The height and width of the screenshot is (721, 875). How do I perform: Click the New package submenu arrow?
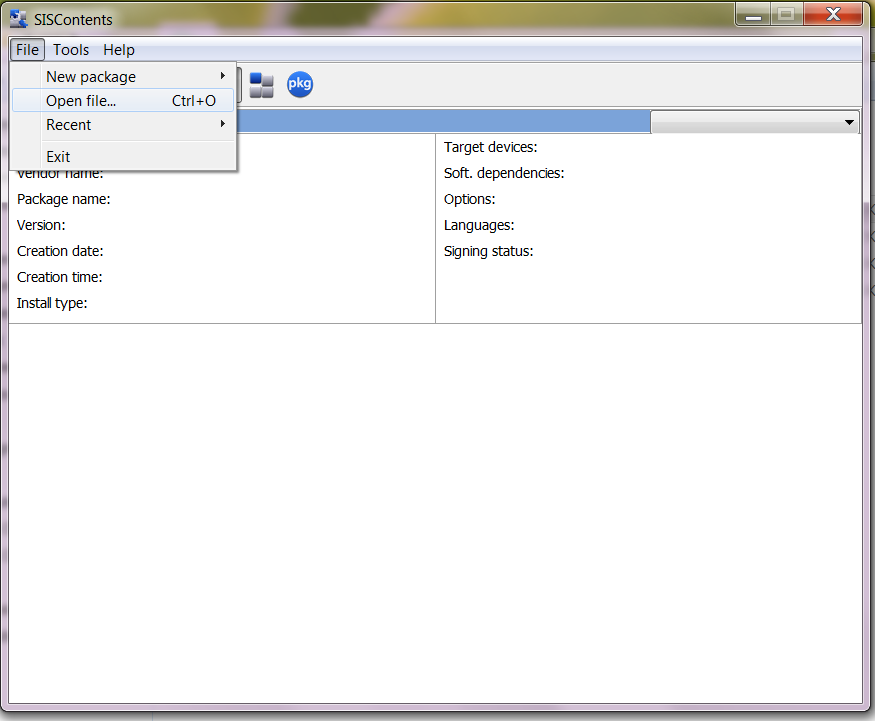[x=223, y=76]
